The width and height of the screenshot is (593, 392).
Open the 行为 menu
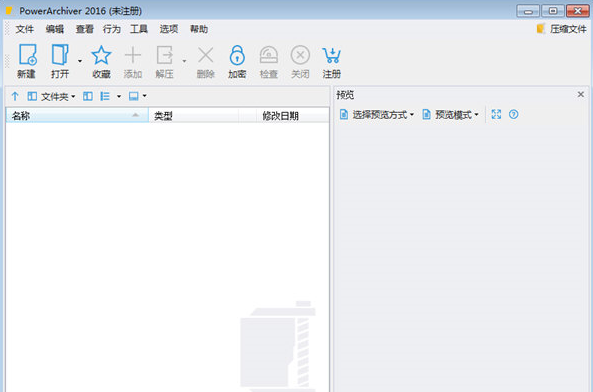point(112,29)
